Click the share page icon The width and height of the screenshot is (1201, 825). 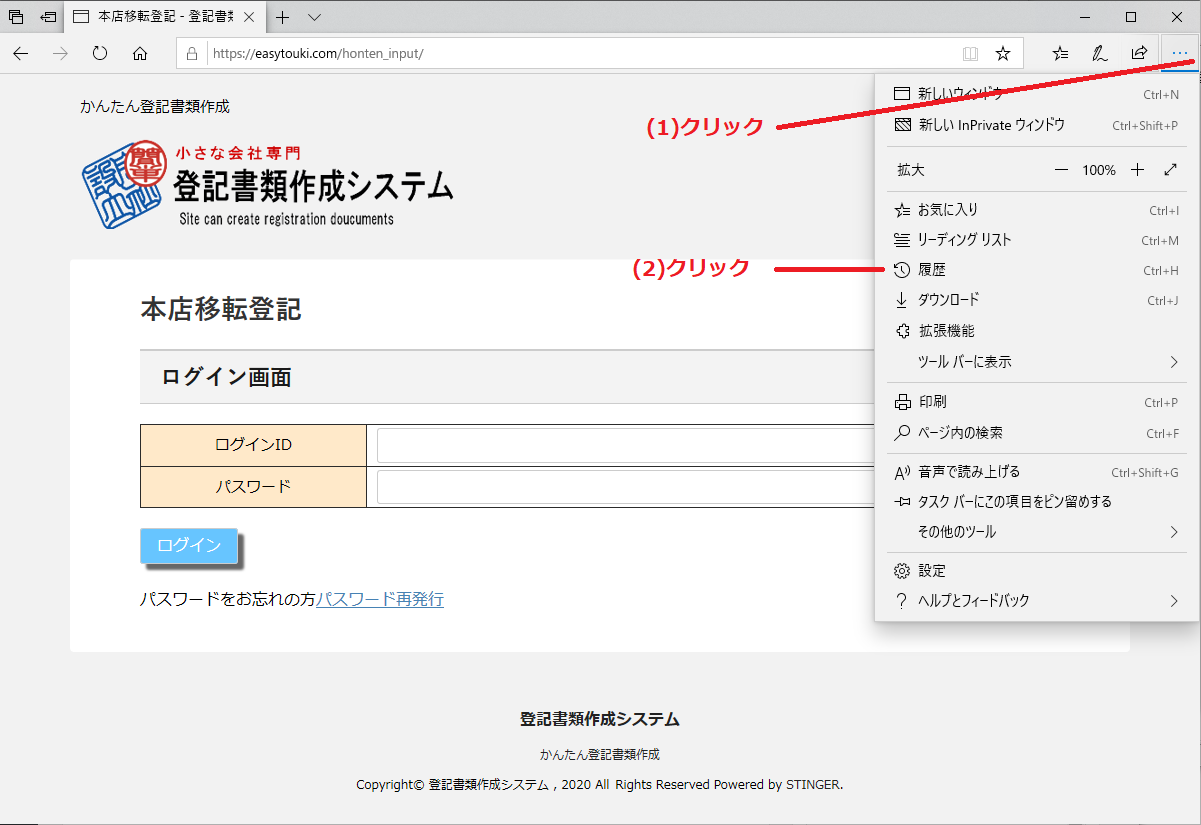pos(1139,53)
